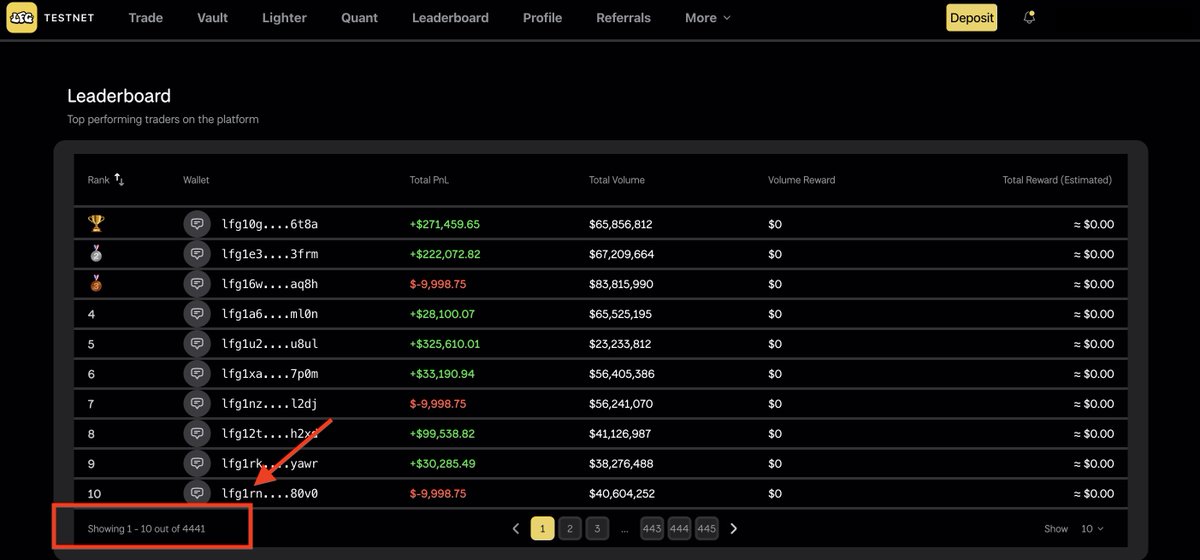
Task: Click Total Reward (Estimated) header
Action: (x=1057, y=180)
